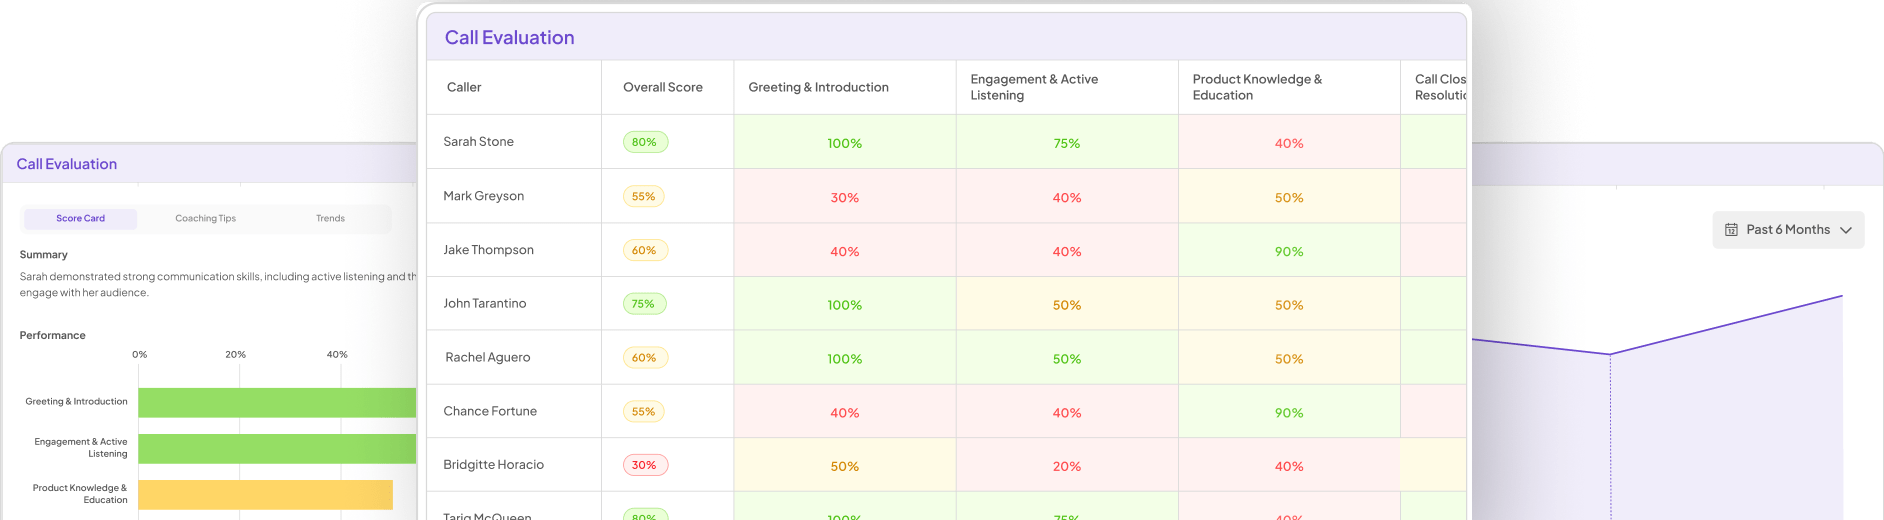This screenshot has width=1884, height=520.
Task: Click Mark Greyson's 55% overall score badge
Action: coord(644,196)
